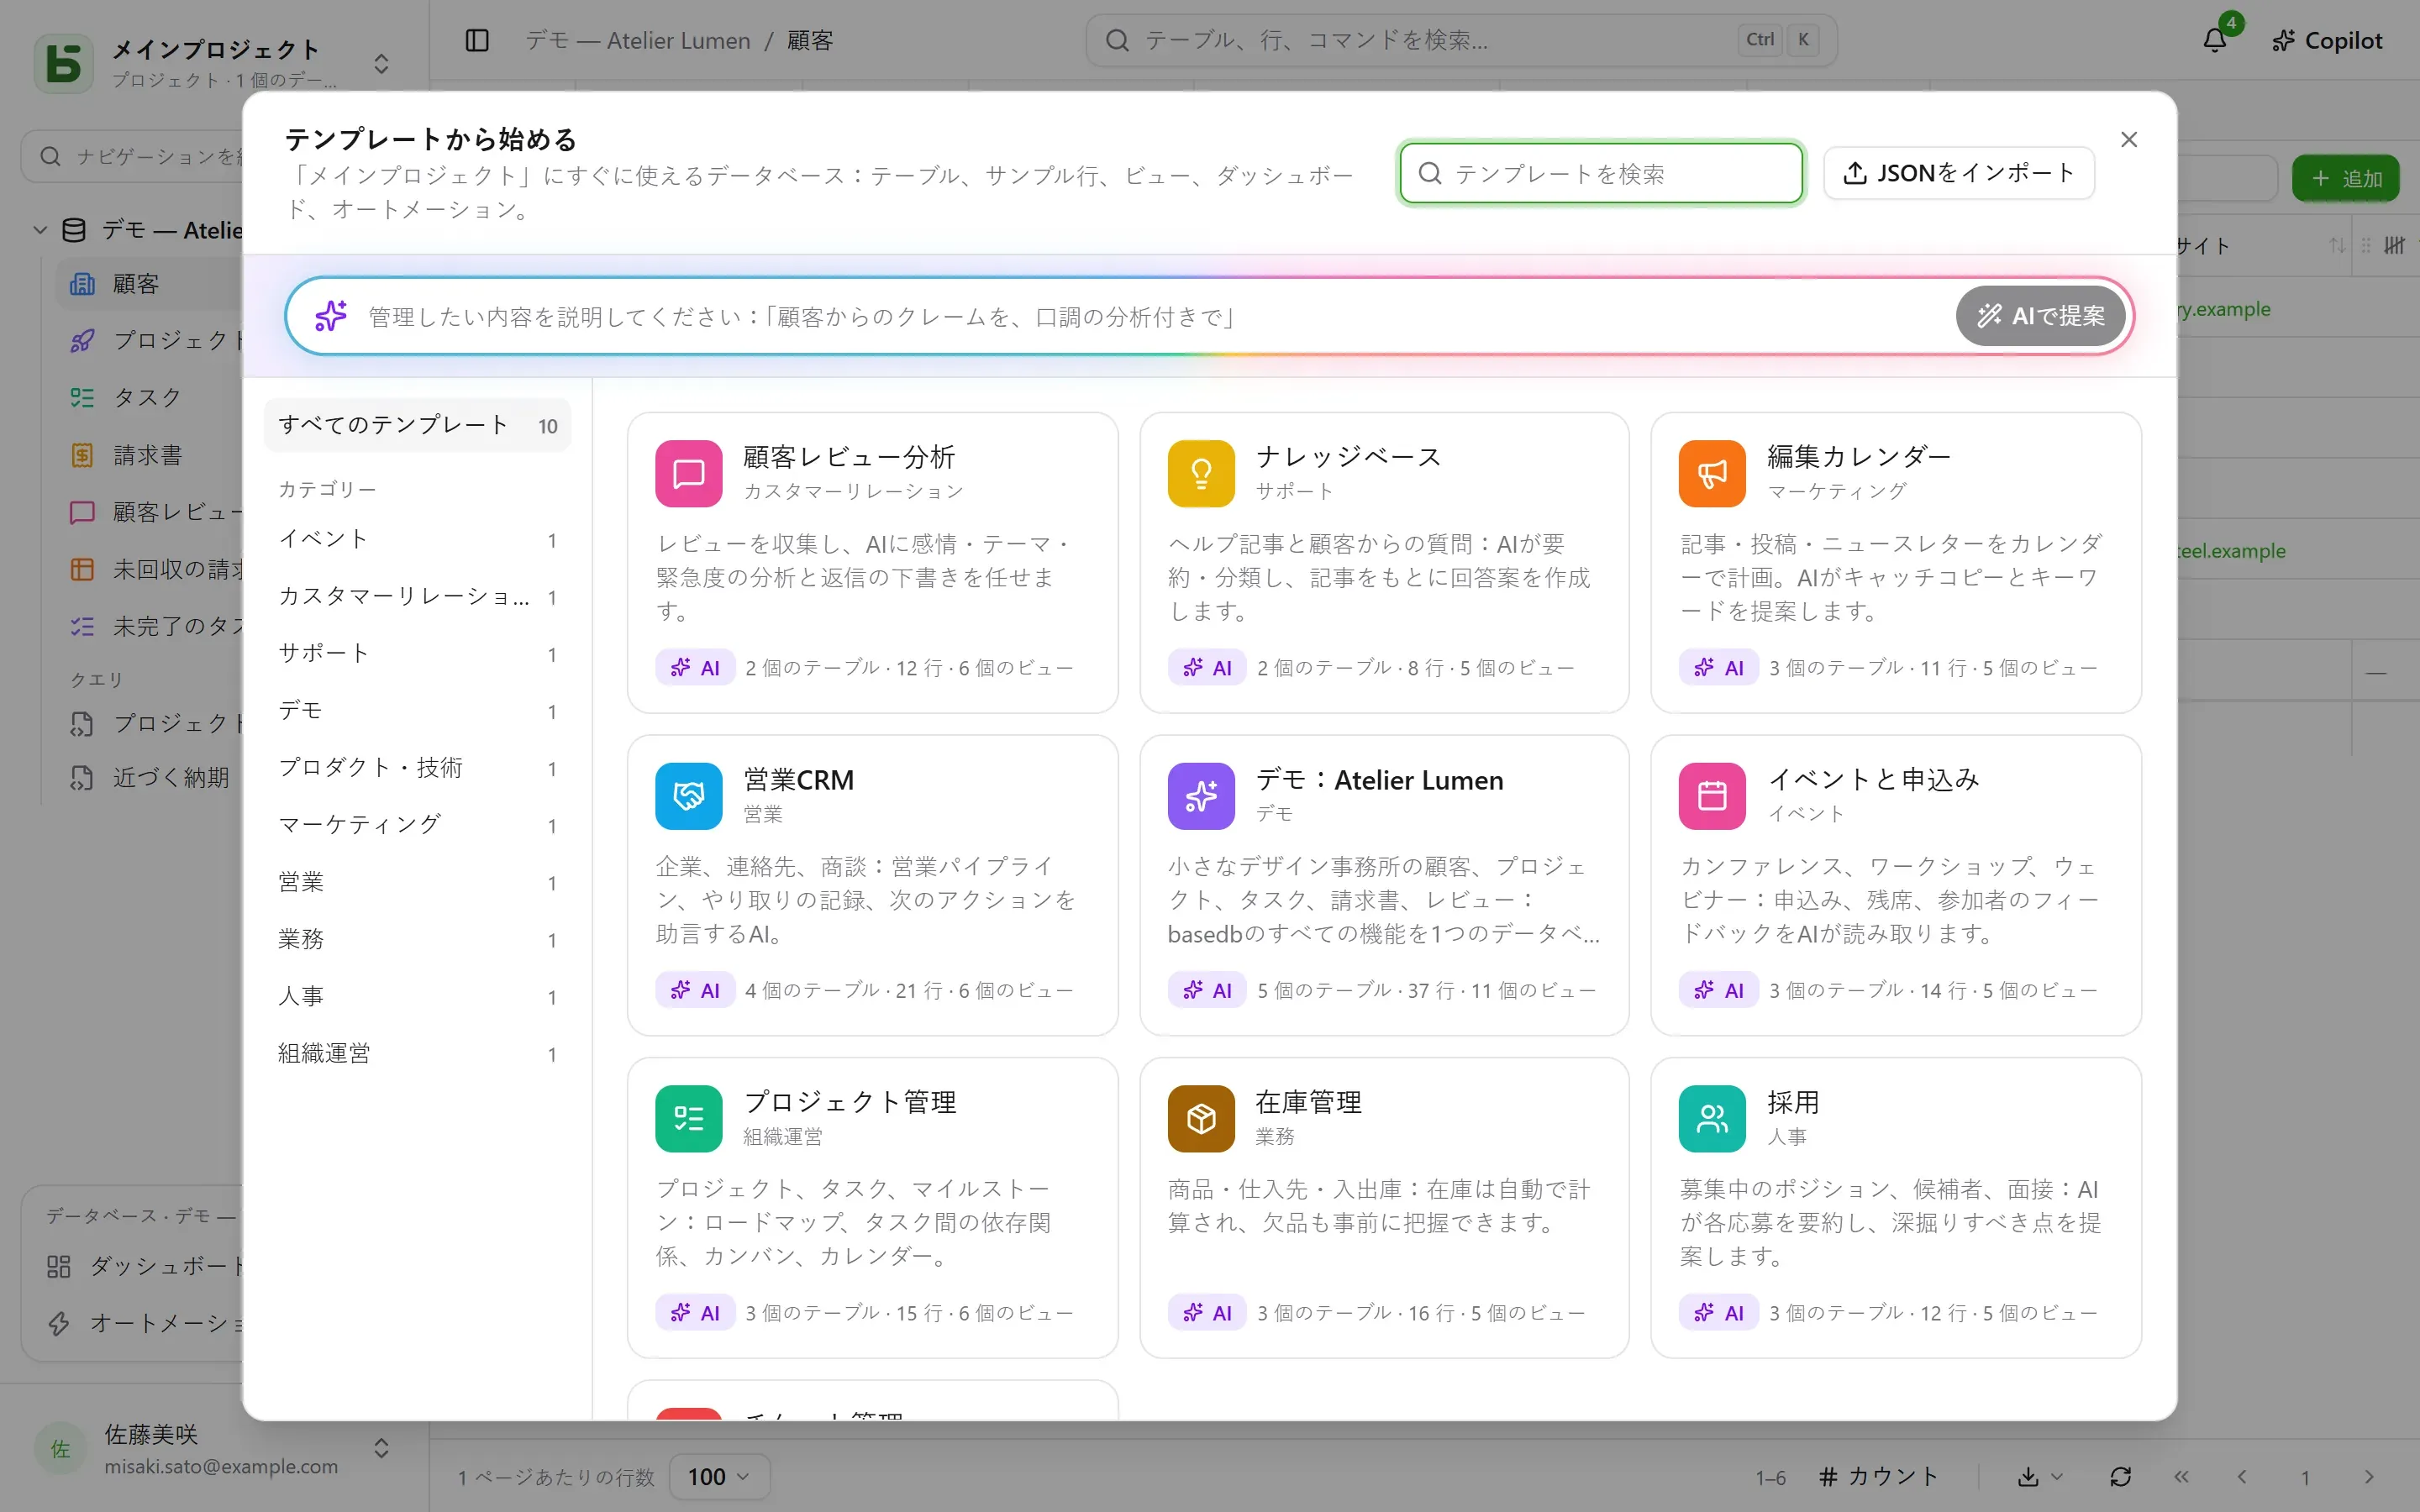Image resolution: width=2420 pixels, height=1512 pixels.
Task: Select すべてのテンプレート category
Action: (417, 426)
